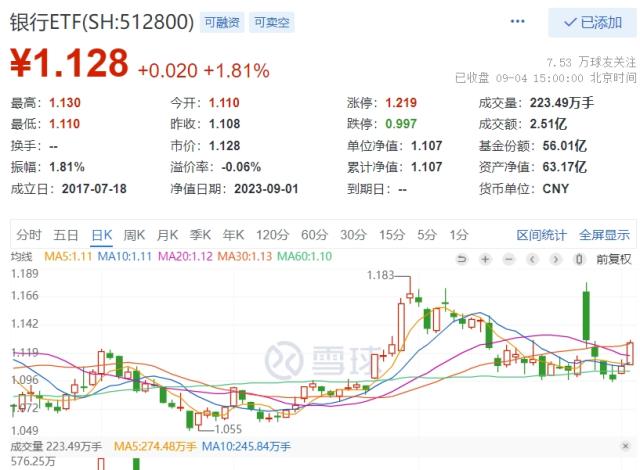640x470 pixels.
Task: Click the candlestick style icon beside 前复权
Action: 580,259
